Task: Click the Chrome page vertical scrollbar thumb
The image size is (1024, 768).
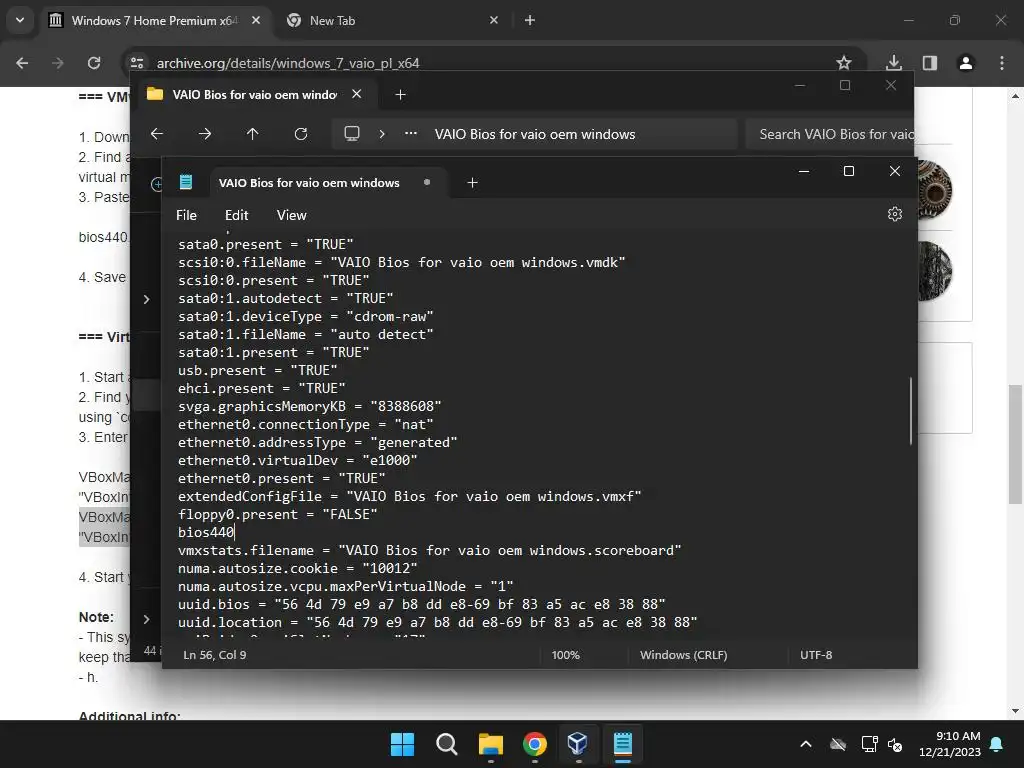Action: (x=1015, y=444)
